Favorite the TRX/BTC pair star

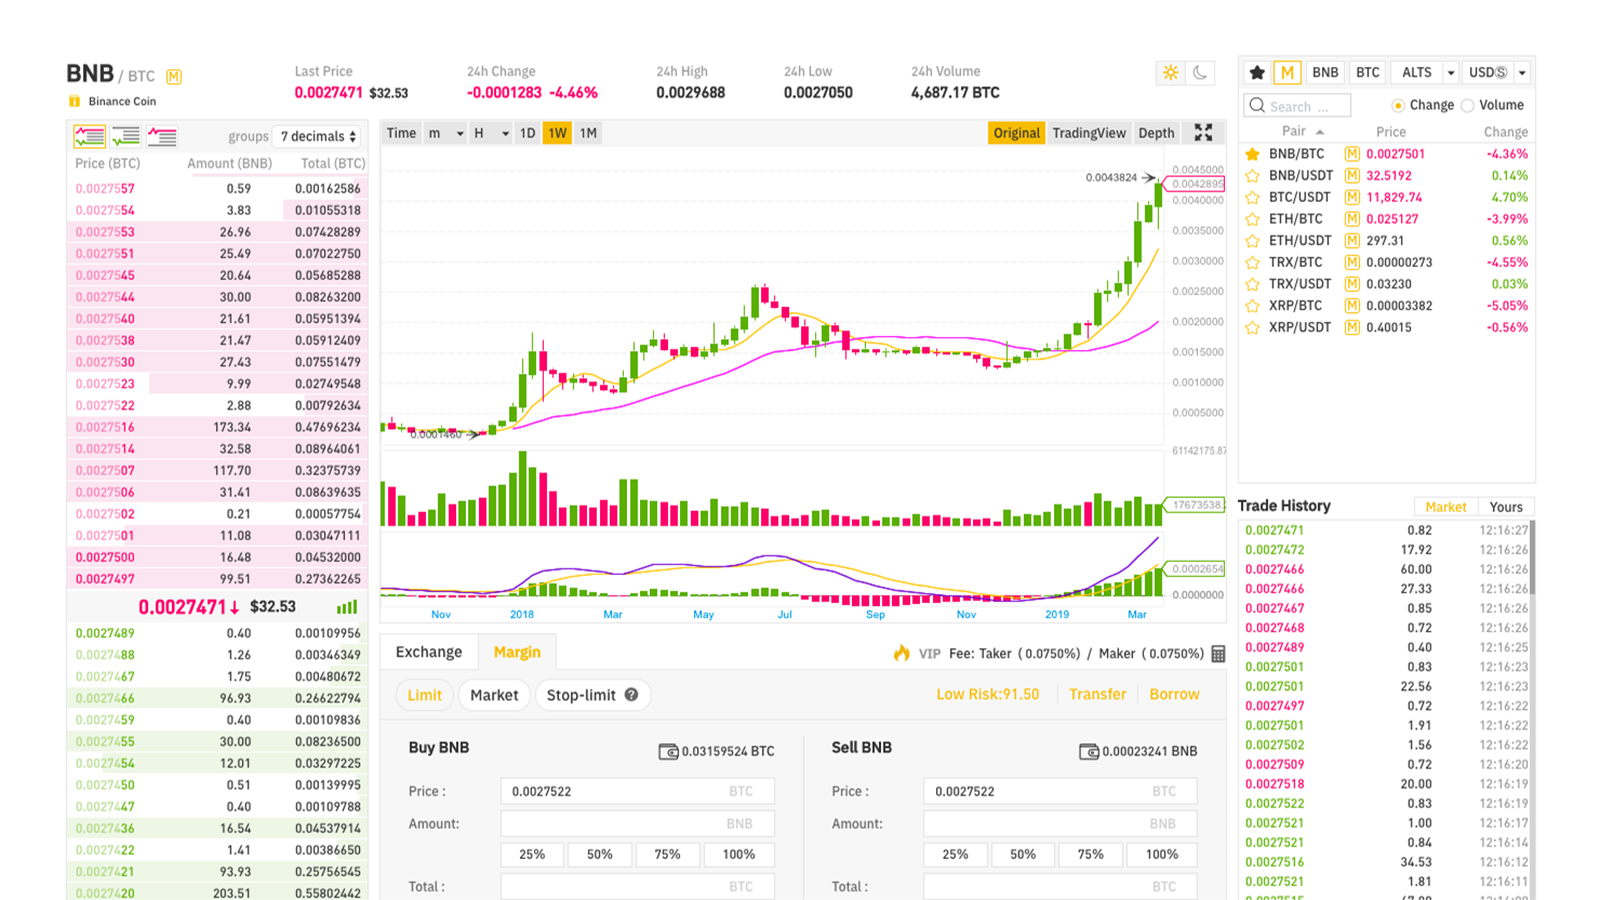pos(1252,262)
